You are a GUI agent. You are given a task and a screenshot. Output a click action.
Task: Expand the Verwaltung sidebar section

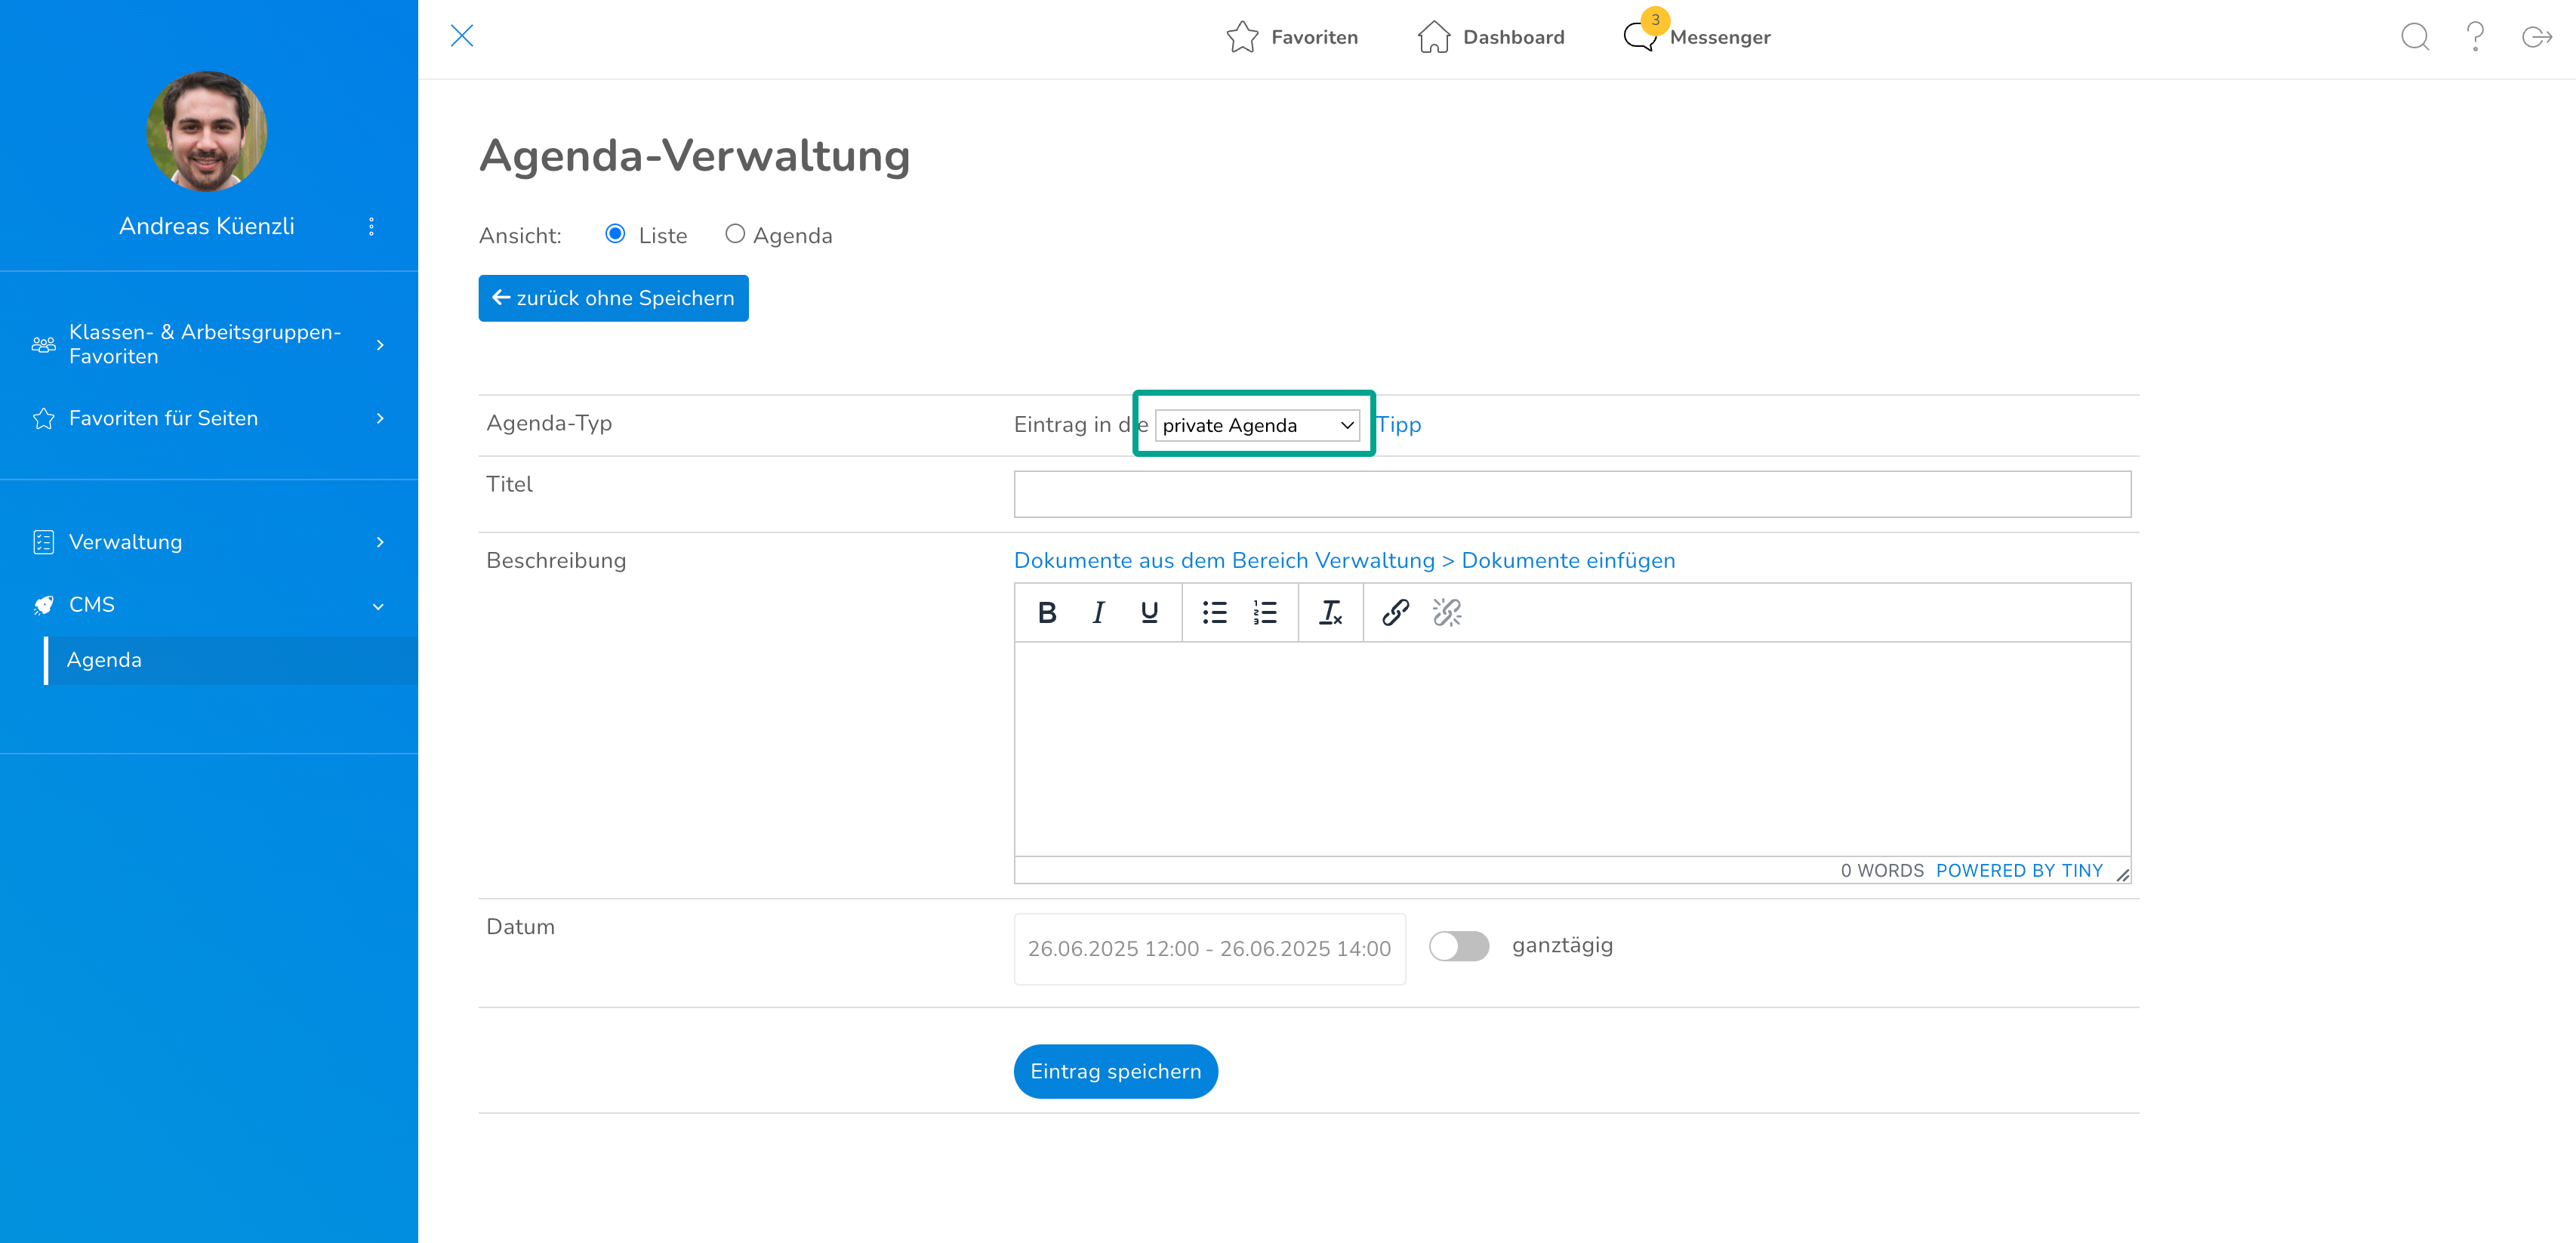coord(208,542)
